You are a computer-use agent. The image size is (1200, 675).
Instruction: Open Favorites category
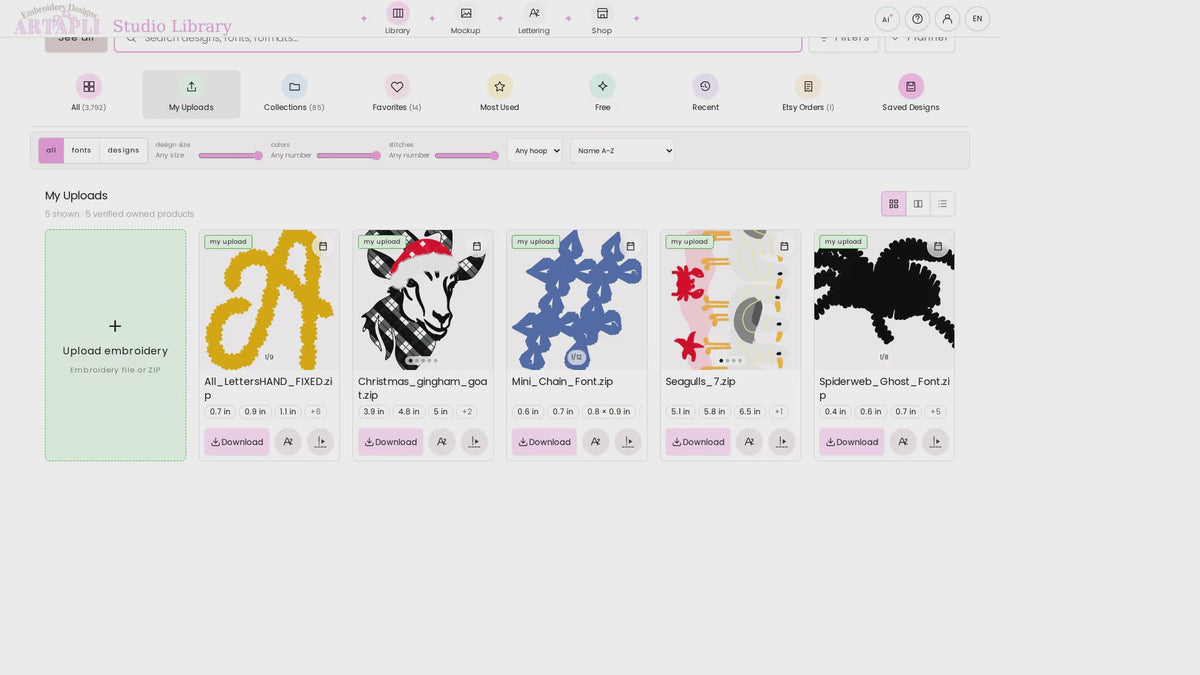tap(397, 94)
